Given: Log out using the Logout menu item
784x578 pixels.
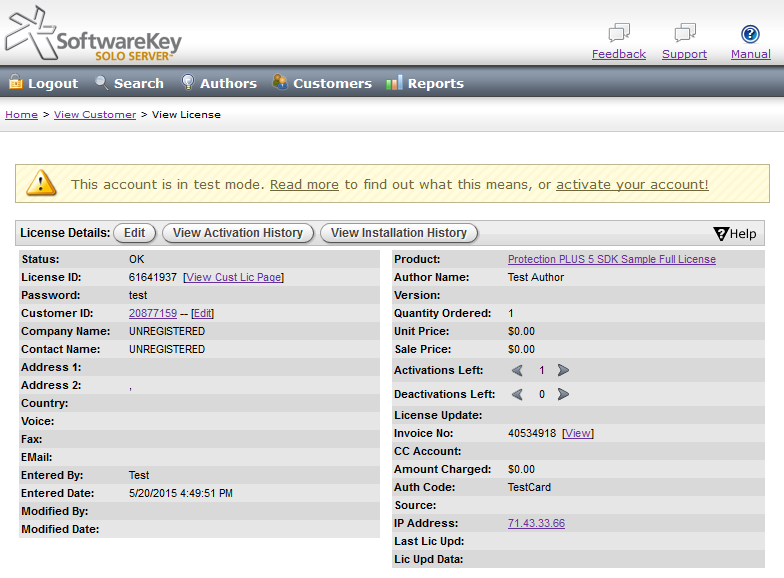Looking at the screenshot, I should pos(43,84).
